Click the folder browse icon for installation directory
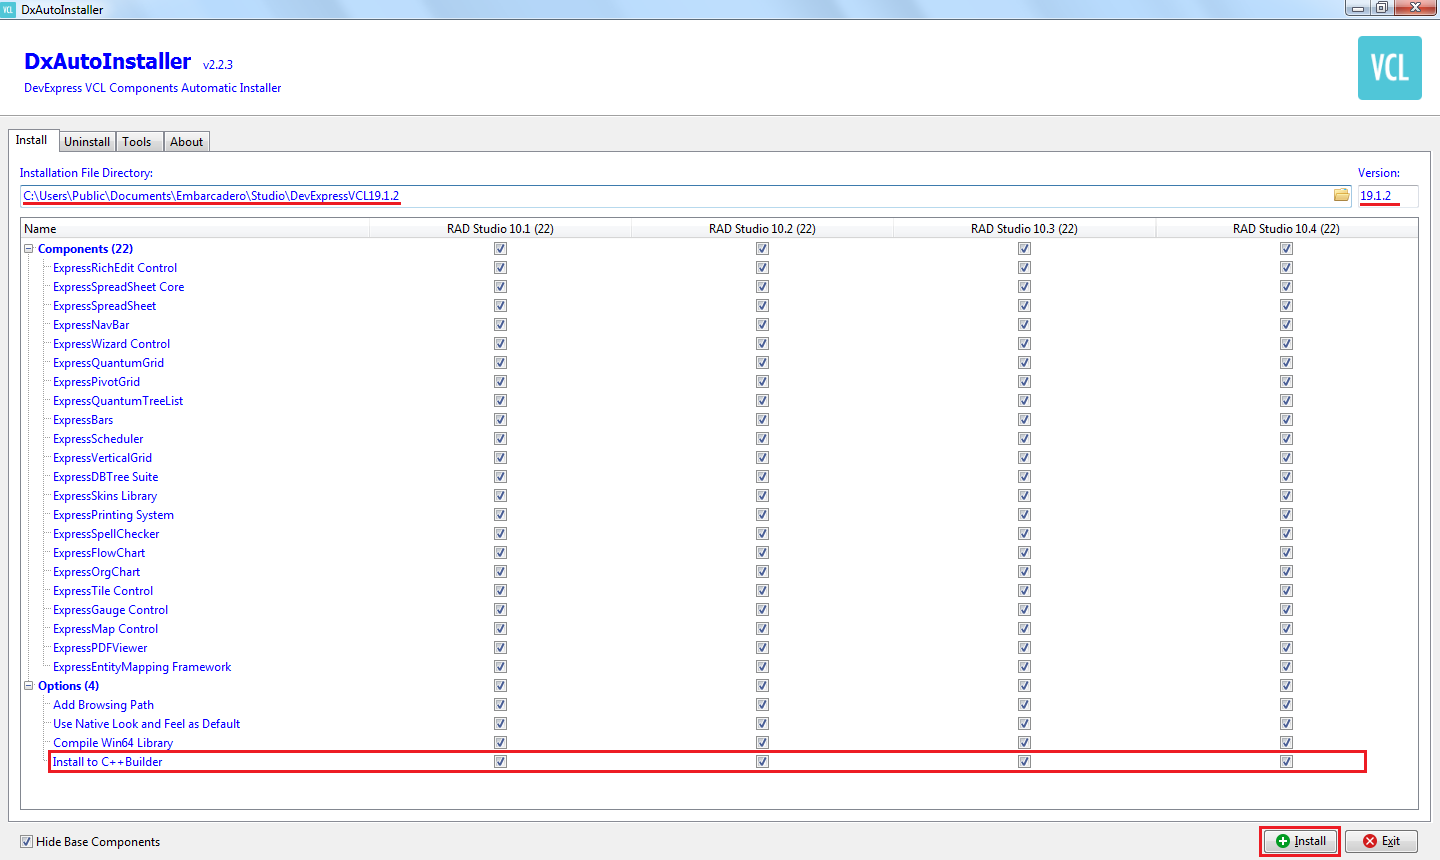Screen dimensions: 1440x860 pyautogui.click(x=1341, y=195)
